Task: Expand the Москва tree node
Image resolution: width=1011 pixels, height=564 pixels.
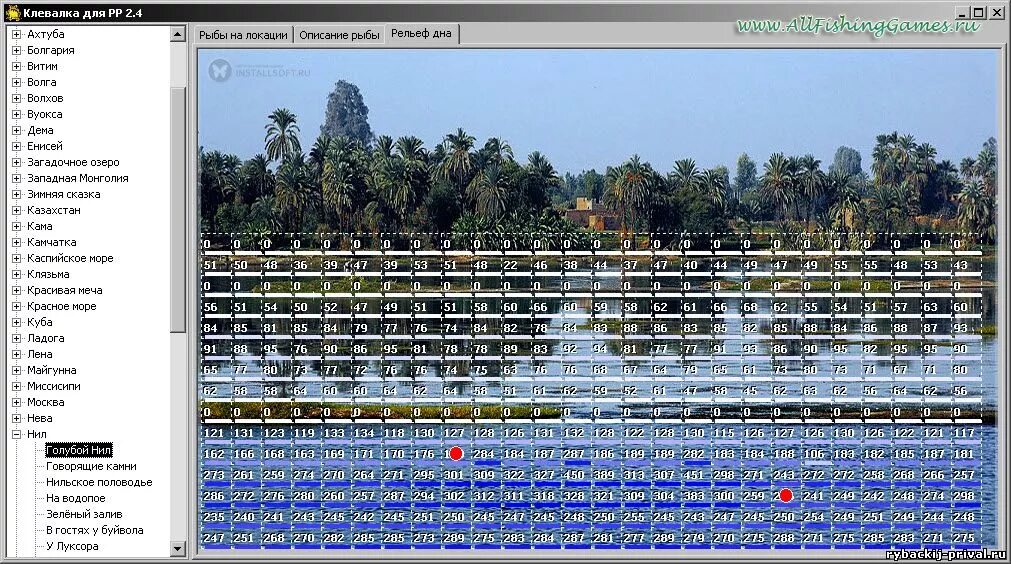Action: coord(16,402)
